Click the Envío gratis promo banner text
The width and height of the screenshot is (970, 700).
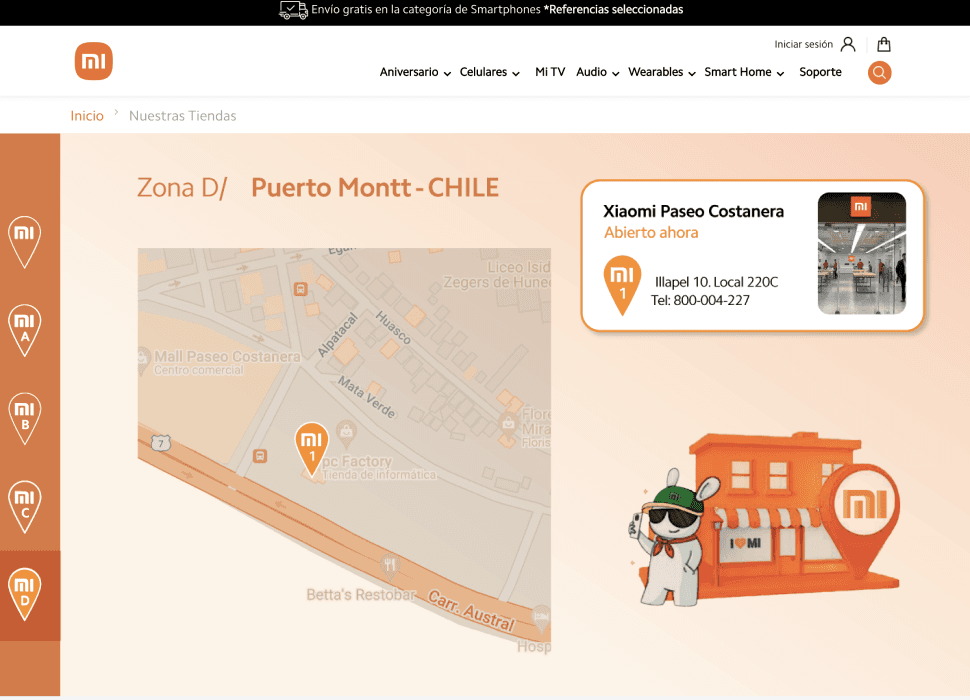[497, 10]
